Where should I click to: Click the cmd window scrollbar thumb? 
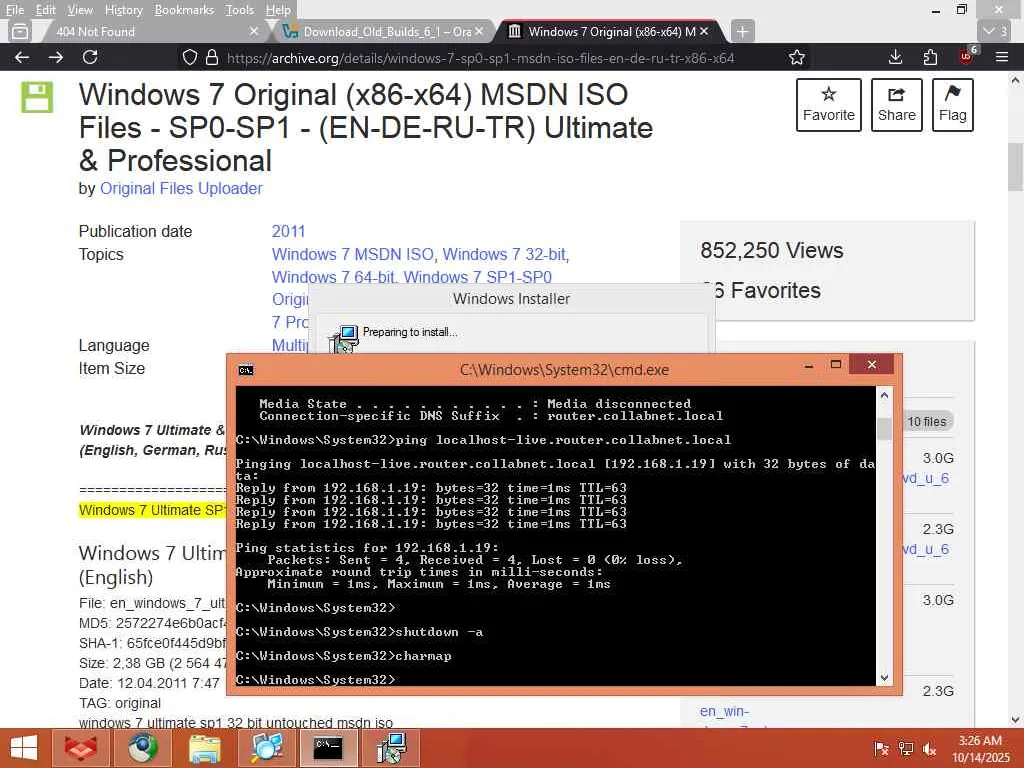(x=884, y=428)
